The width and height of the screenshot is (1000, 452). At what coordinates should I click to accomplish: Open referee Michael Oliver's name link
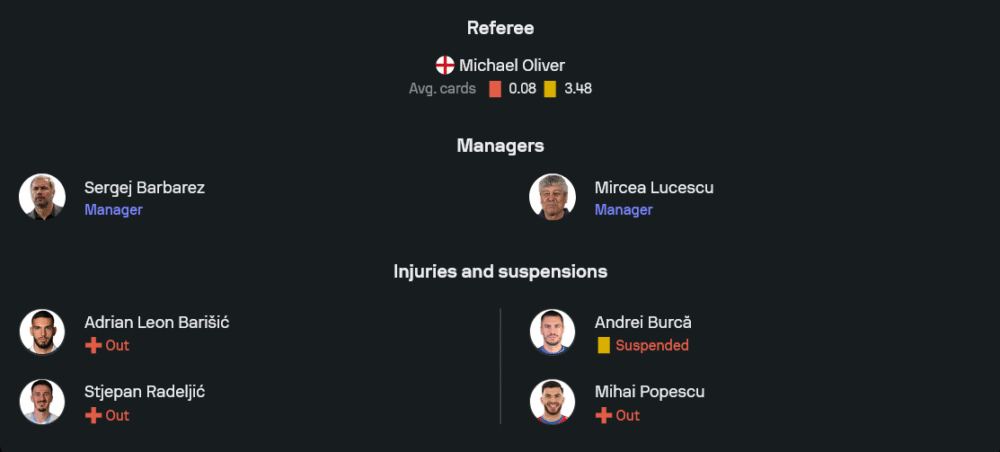coord(512,66)
